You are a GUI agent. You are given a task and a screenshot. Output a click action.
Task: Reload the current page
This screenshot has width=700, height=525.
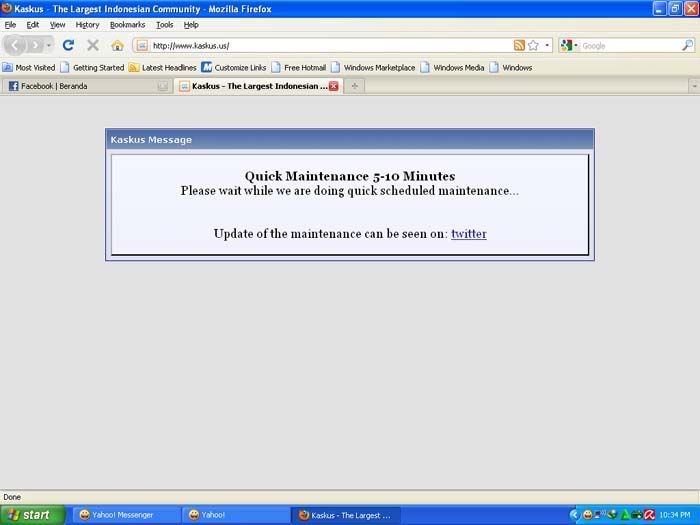point(68,45)
